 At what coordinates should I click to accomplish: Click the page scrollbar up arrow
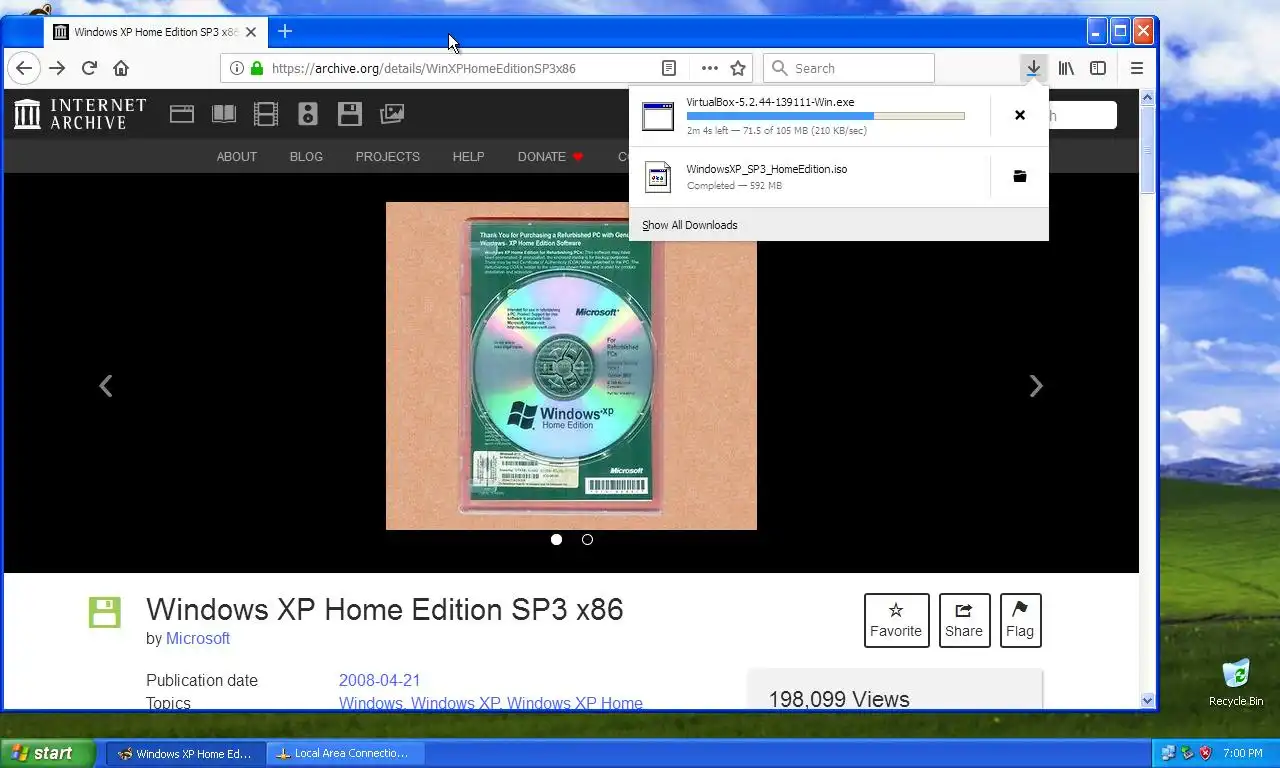1147,97
